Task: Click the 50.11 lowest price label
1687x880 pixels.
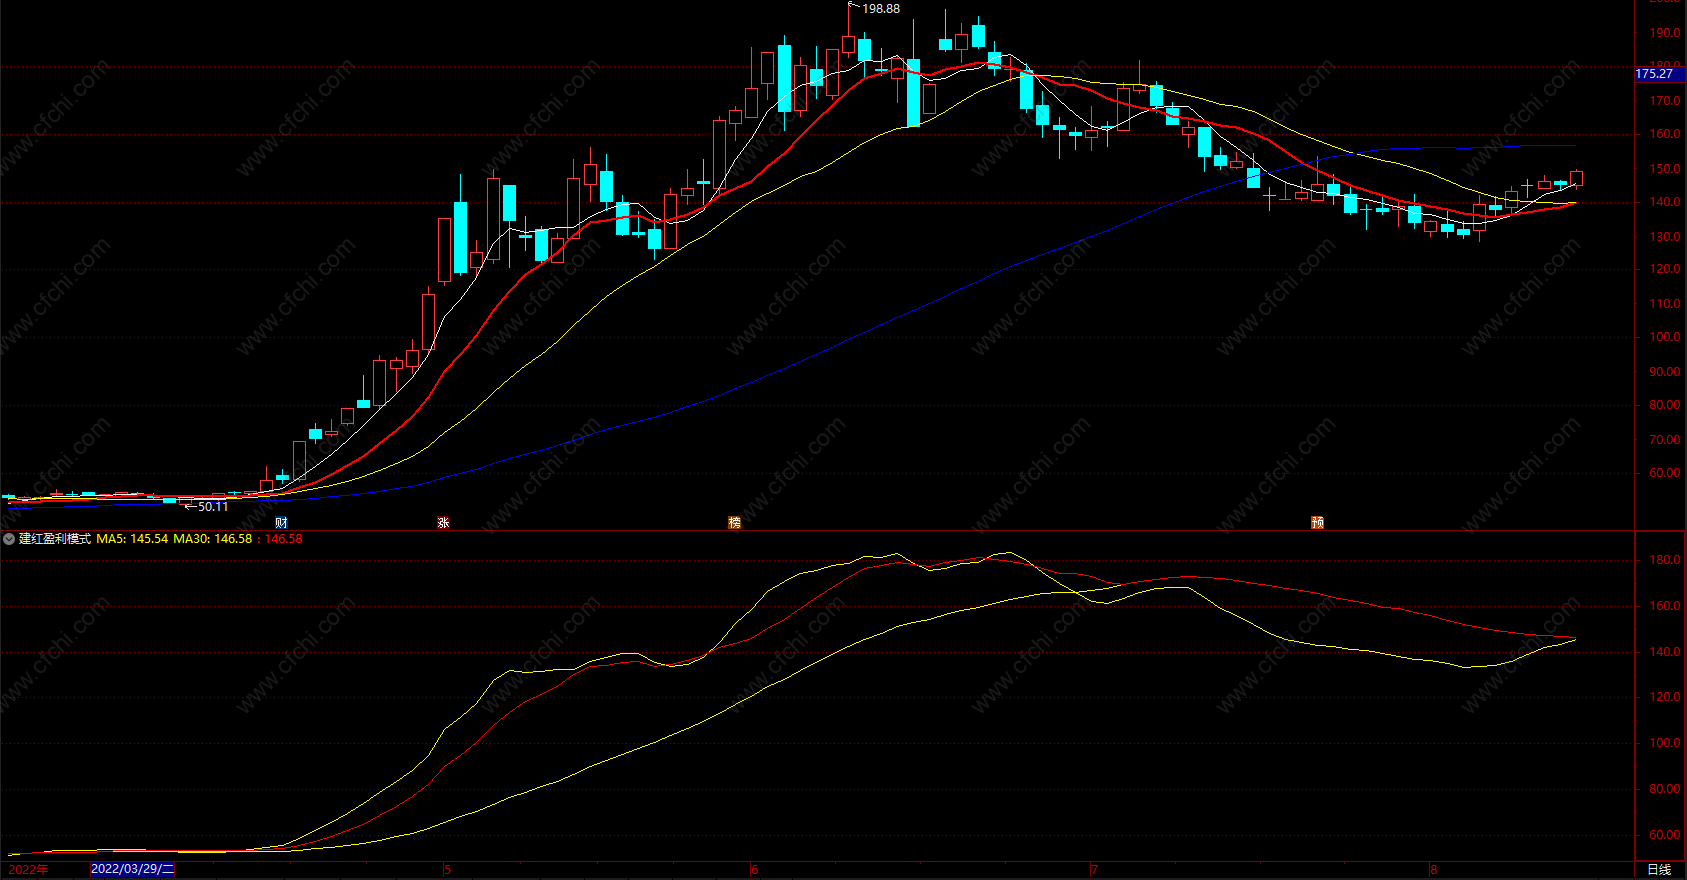Action: click(213, 507)
